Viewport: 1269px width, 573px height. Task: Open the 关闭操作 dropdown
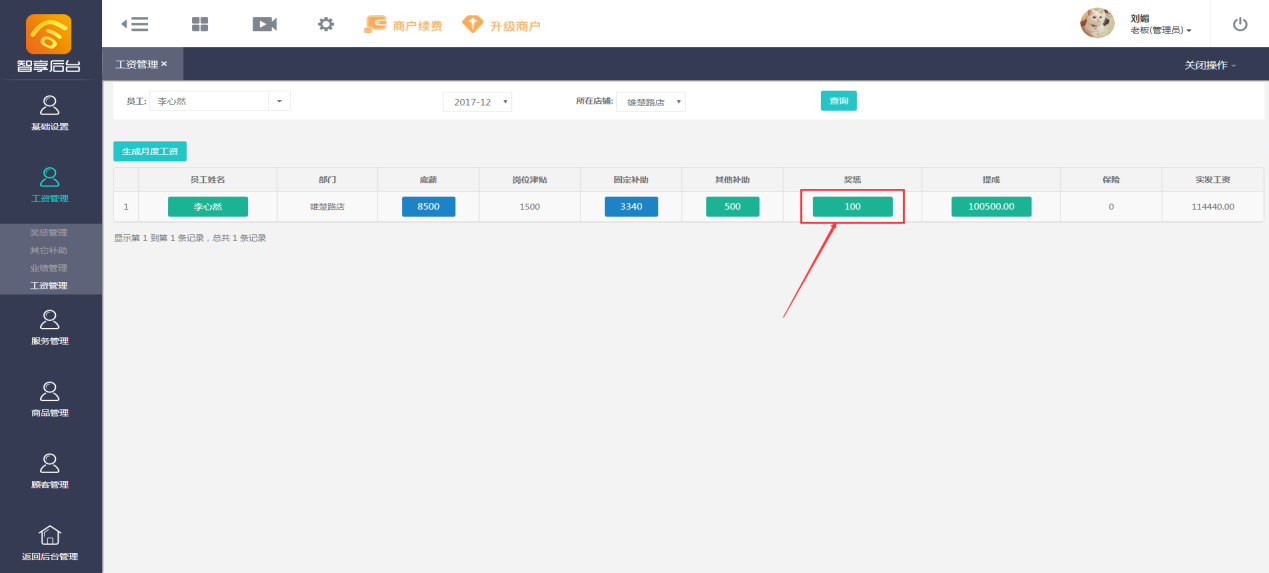coord(1210,65)
